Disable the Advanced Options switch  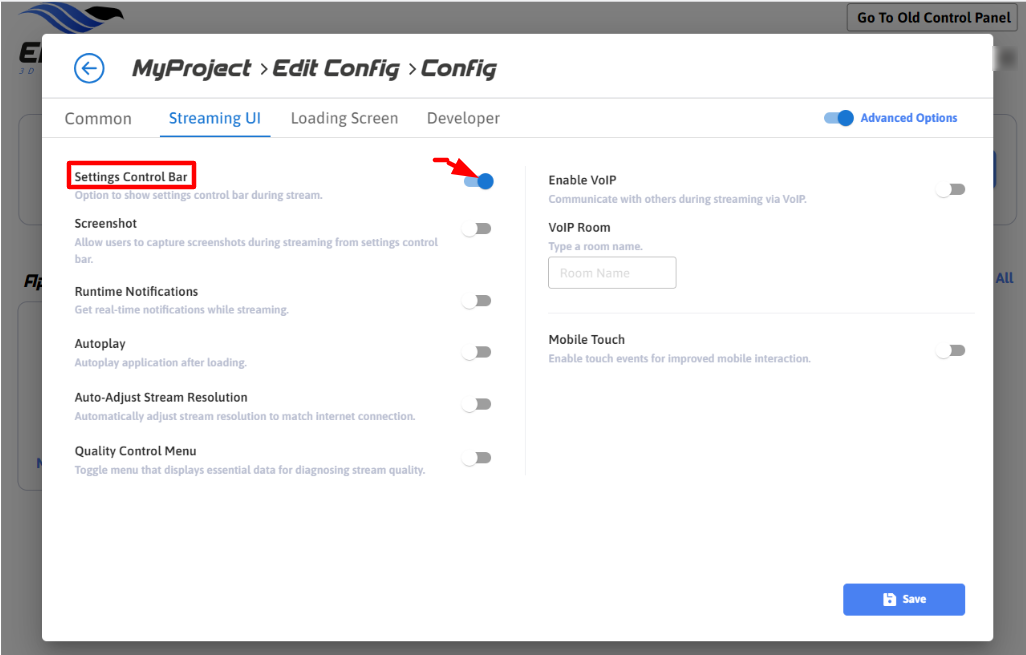pos(839,118)
